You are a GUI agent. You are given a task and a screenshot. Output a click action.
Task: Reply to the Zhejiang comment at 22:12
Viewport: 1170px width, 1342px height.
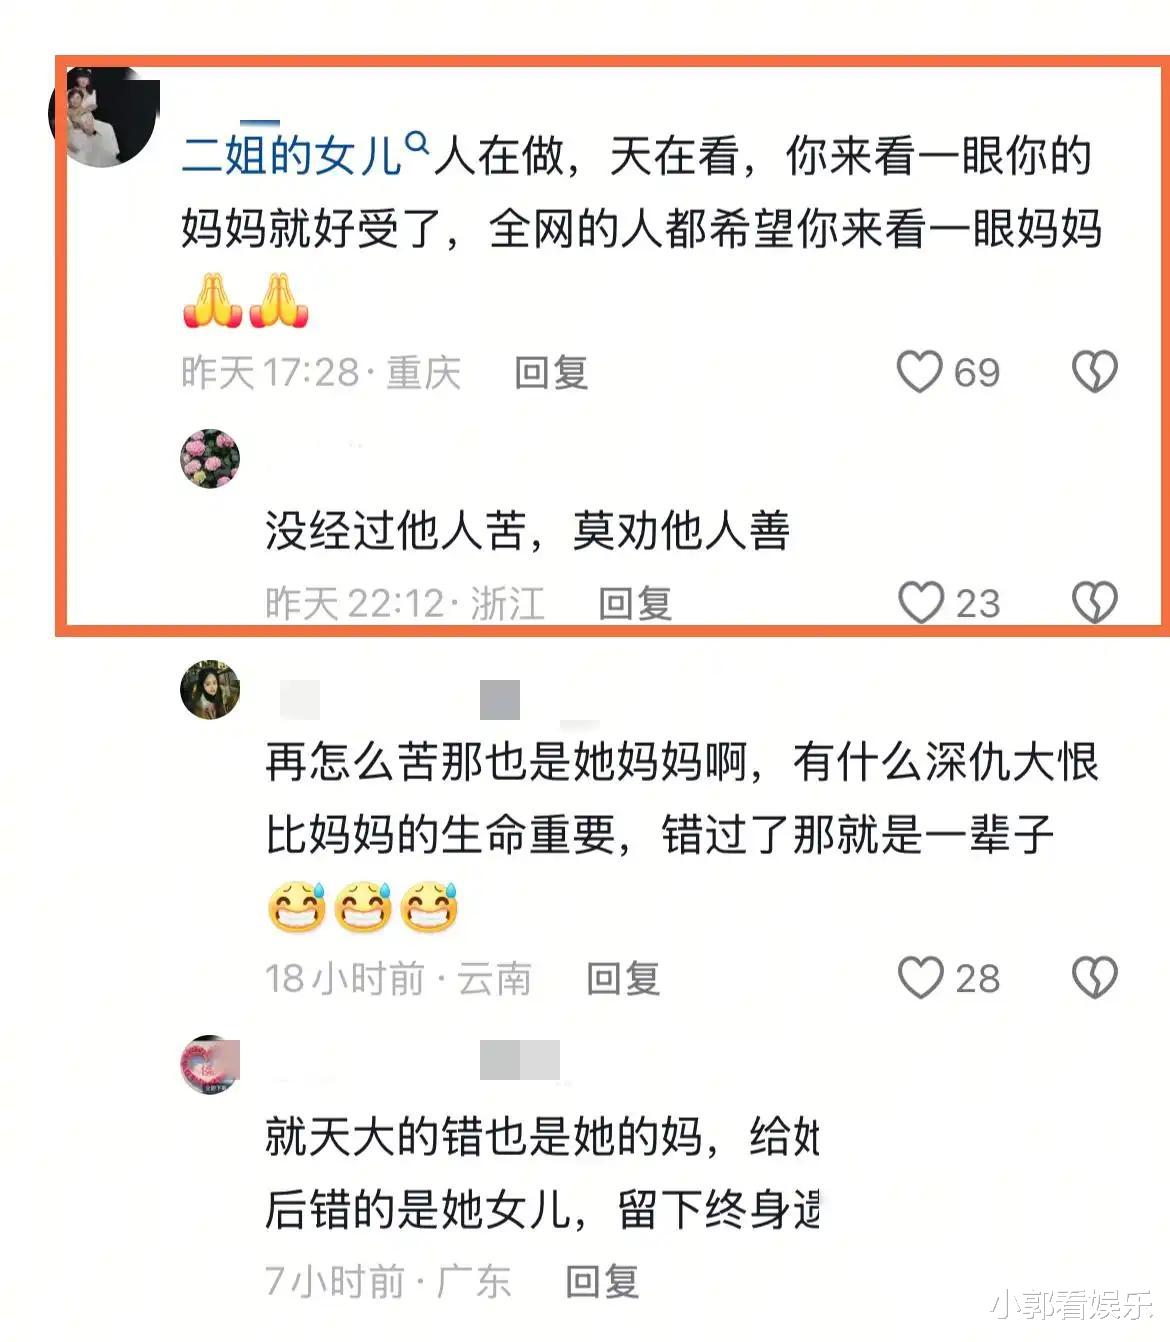click(635, 604)
